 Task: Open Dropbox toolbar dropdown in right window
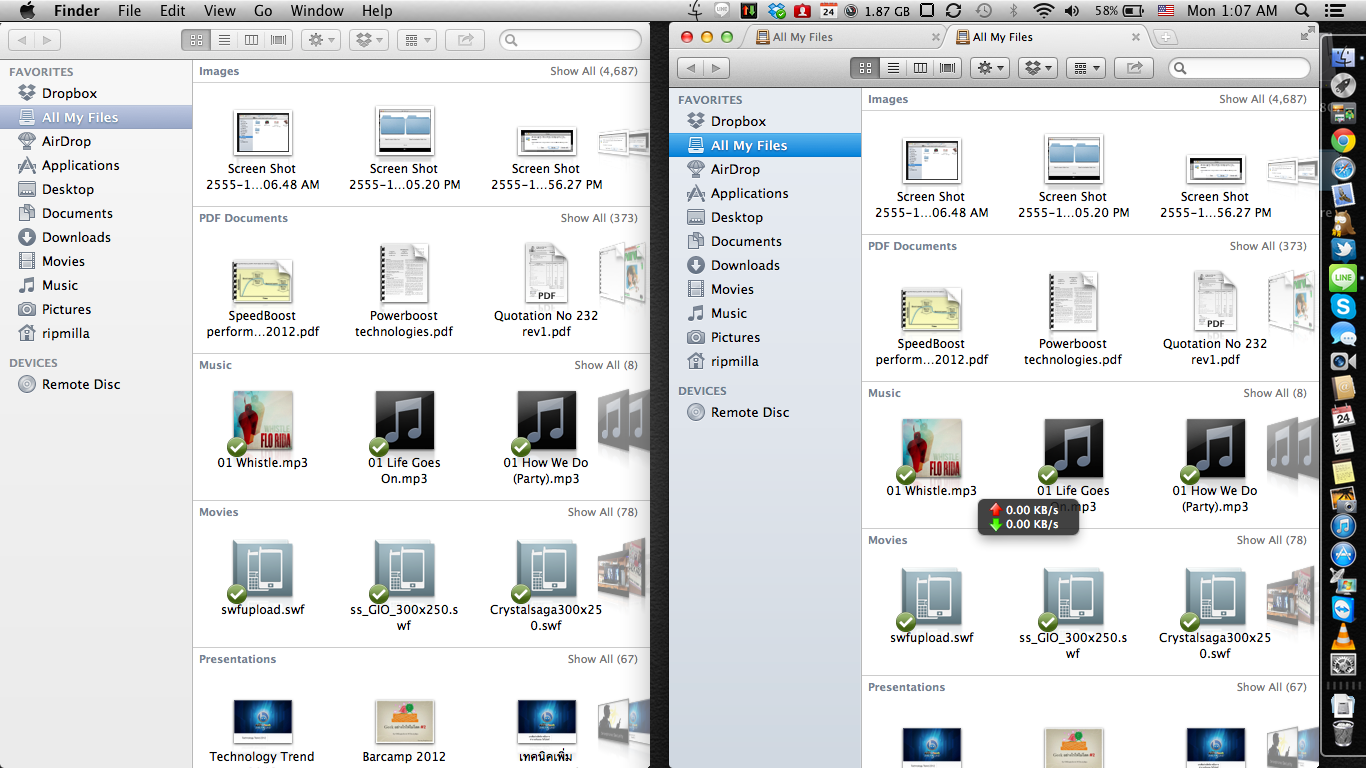[1038, 68]
